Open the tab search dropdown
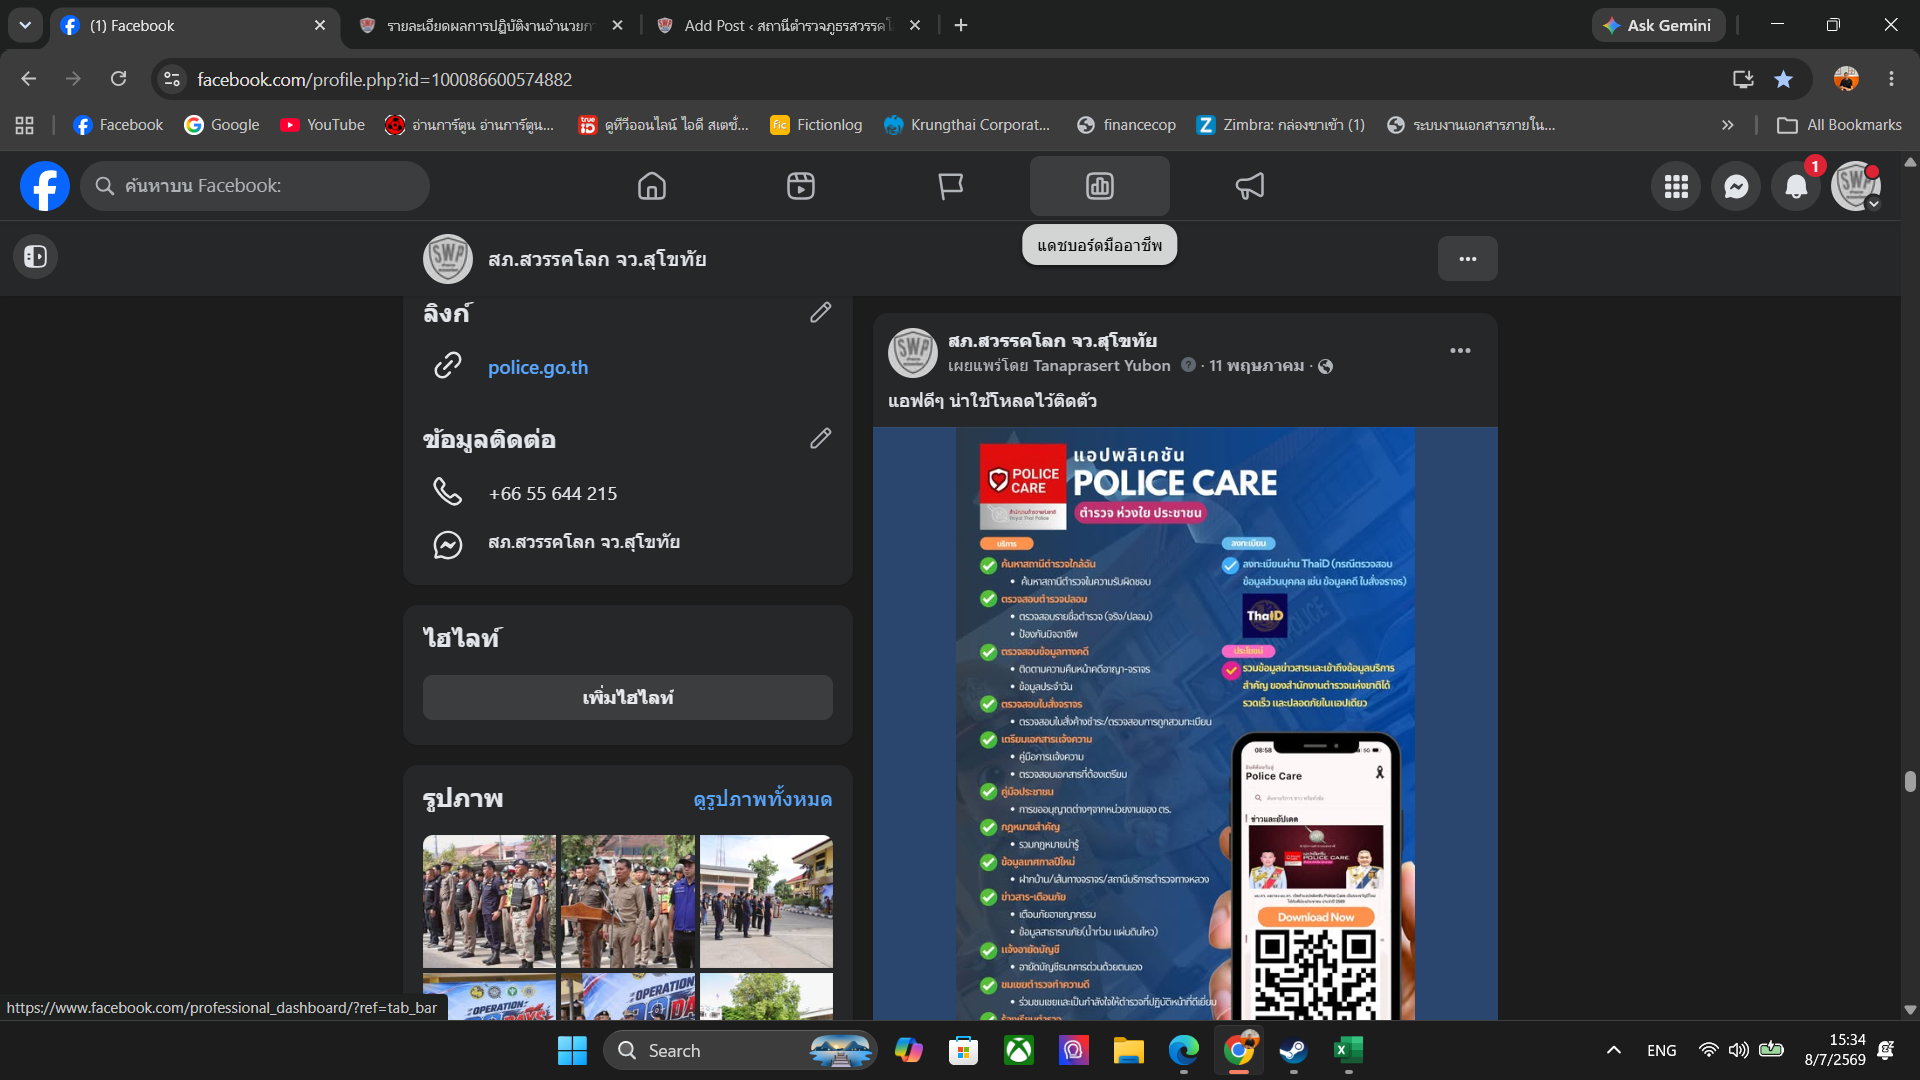 point(25,26)
